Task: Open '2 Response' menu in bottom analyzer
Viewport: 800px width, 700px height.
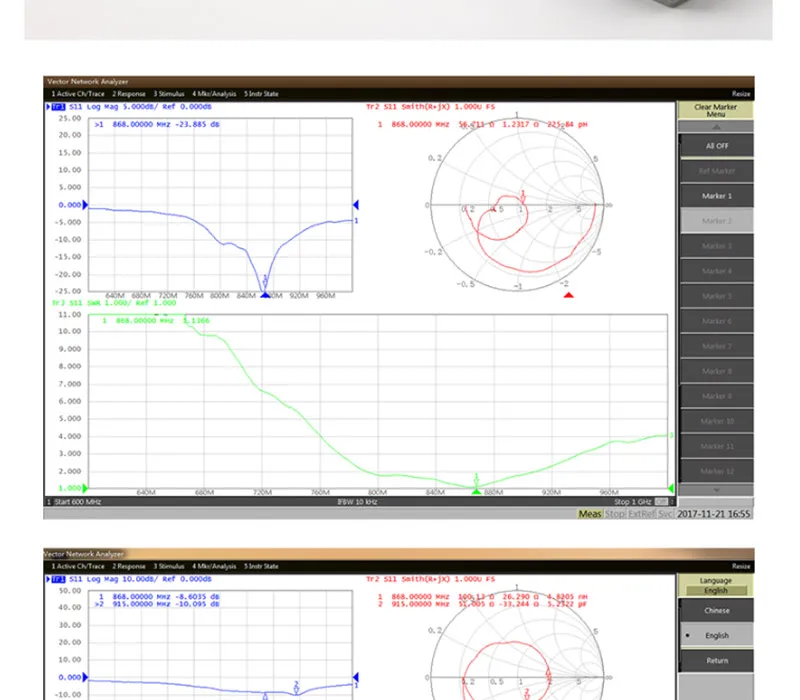Action: coord(129,566)
